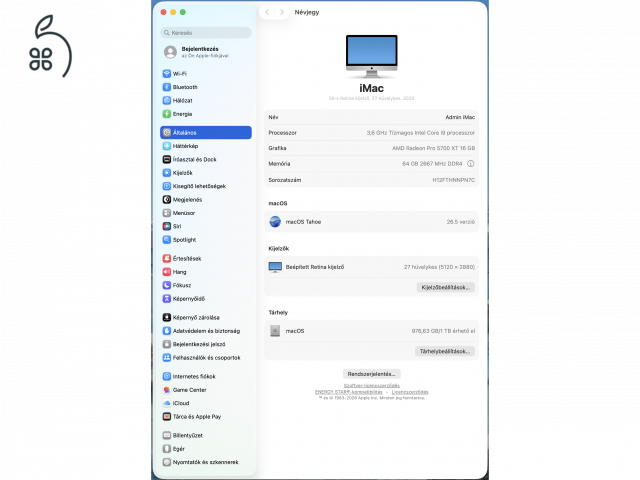The width and height of the screenshot is (640, 480).
Task: Select Bejelentkezési jelszó icon
Action: click(x=167, y=344)
